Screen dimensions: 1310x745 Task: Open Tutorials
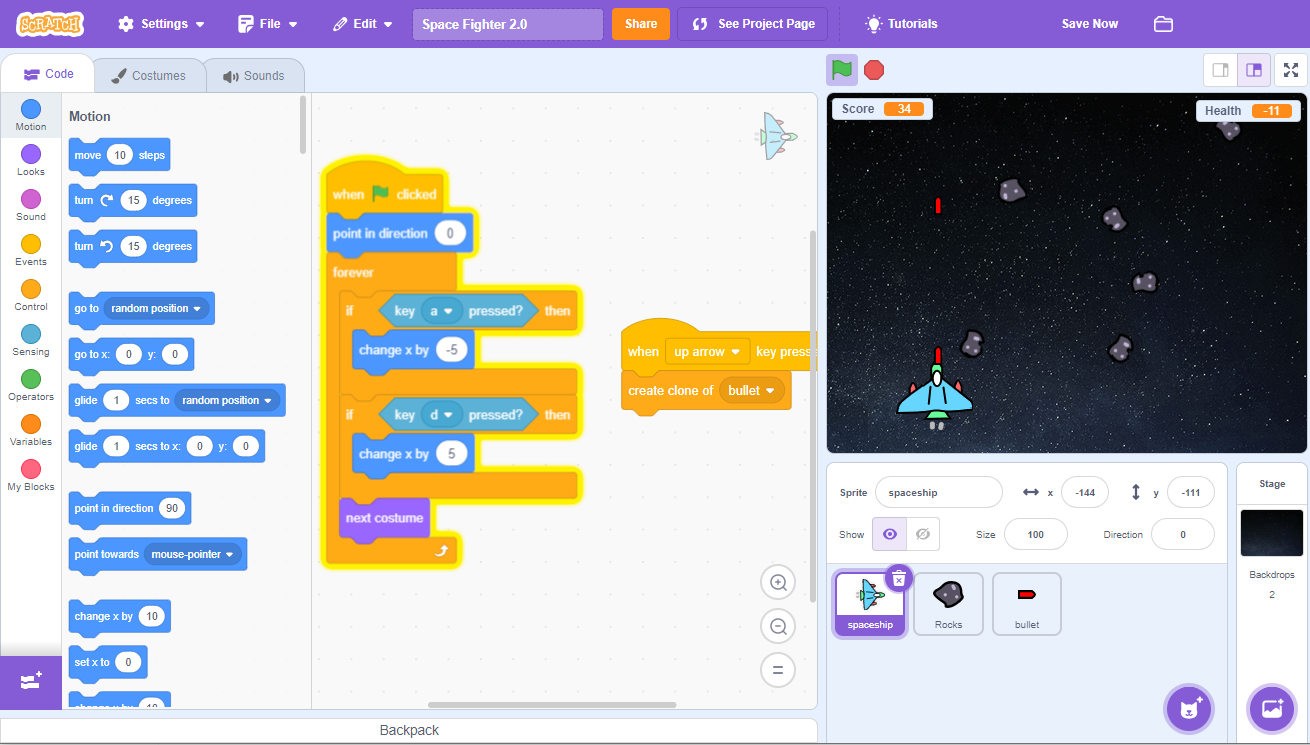pyautogui.click(x=902, y=24)
